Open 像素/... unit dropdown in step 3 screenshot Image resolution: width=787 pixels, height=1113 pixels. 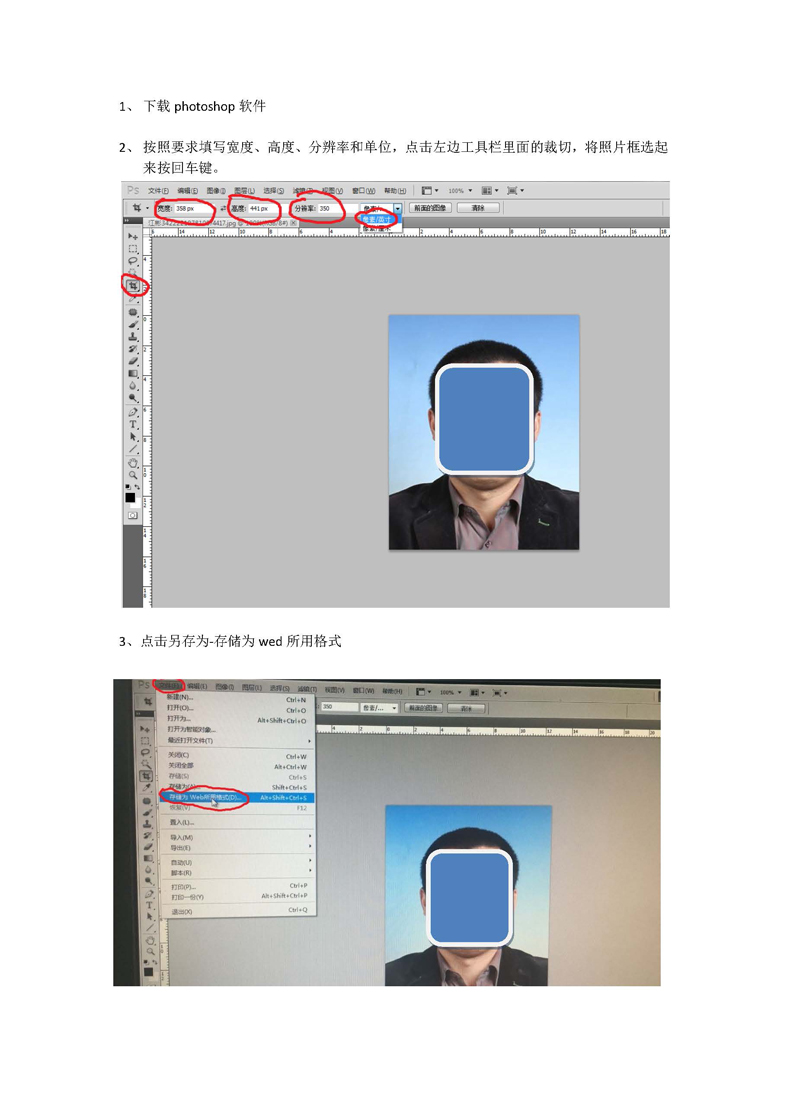379,708
